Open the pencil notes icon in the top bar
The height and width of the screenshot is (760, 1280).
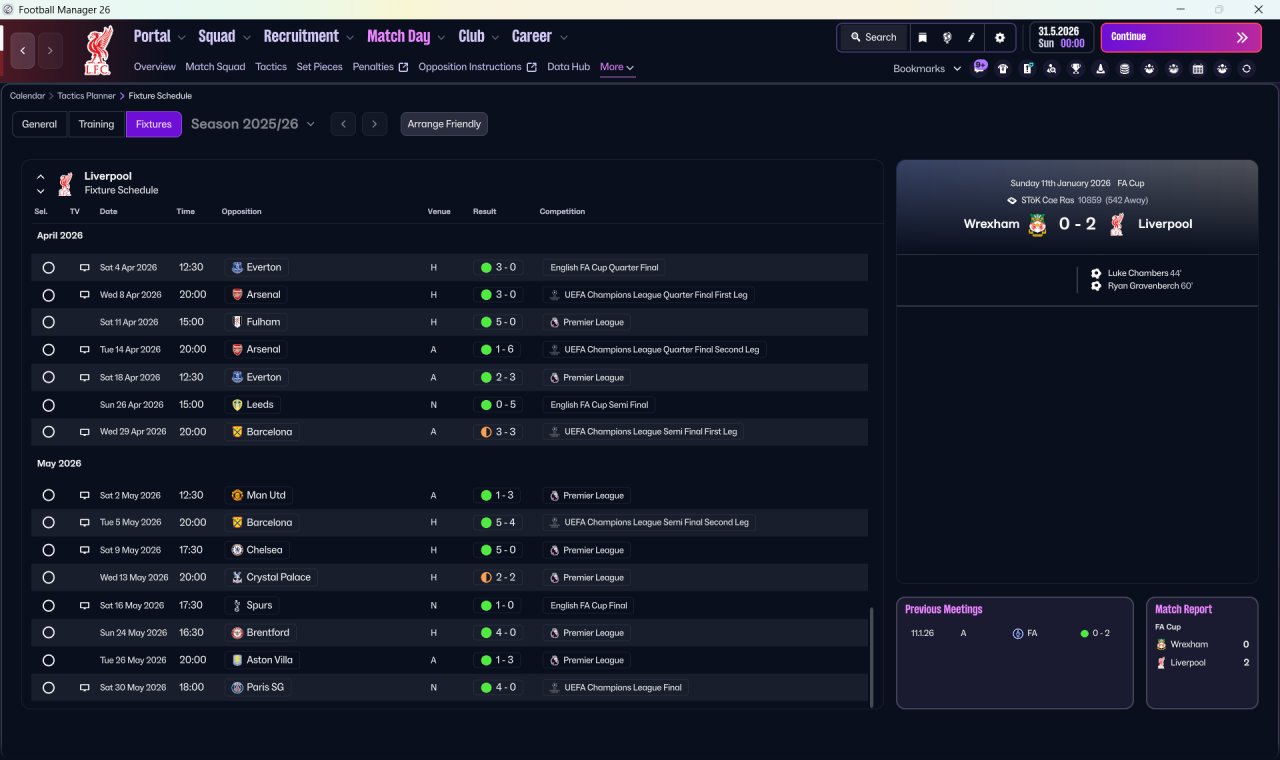click(x=971, y=37)
